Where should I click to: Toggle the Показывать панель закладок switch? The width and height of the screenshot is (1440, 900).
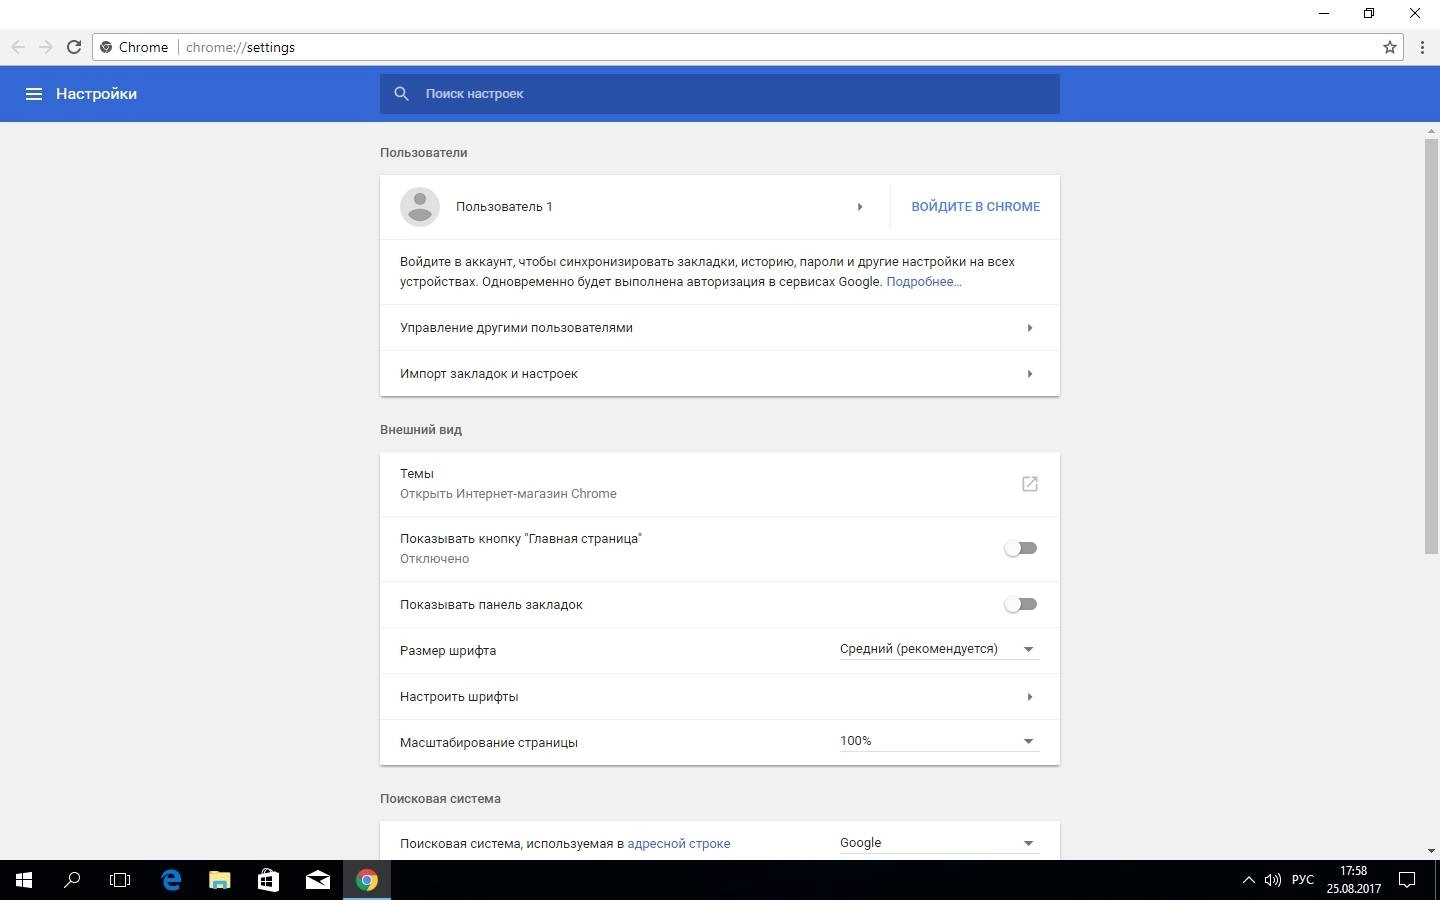coord(1021,604)
